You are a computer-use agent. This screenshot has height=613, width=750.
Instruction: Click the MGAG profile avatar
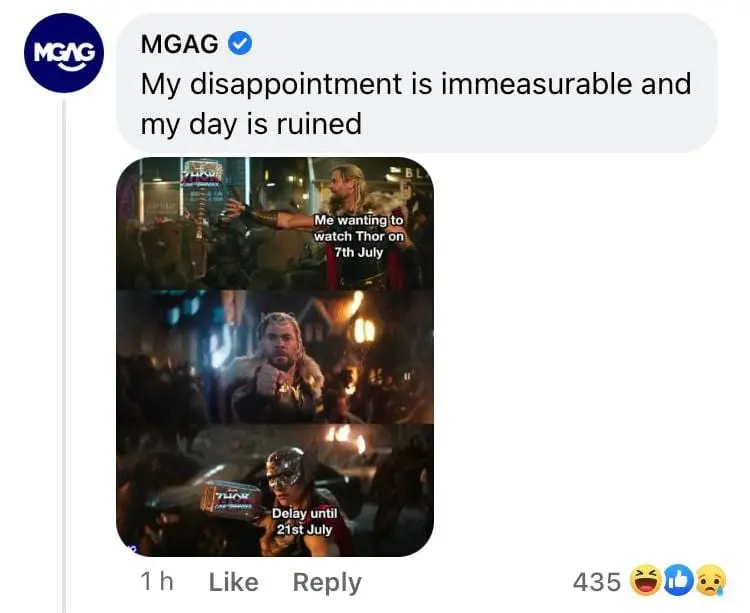click(x=64, y=53)
